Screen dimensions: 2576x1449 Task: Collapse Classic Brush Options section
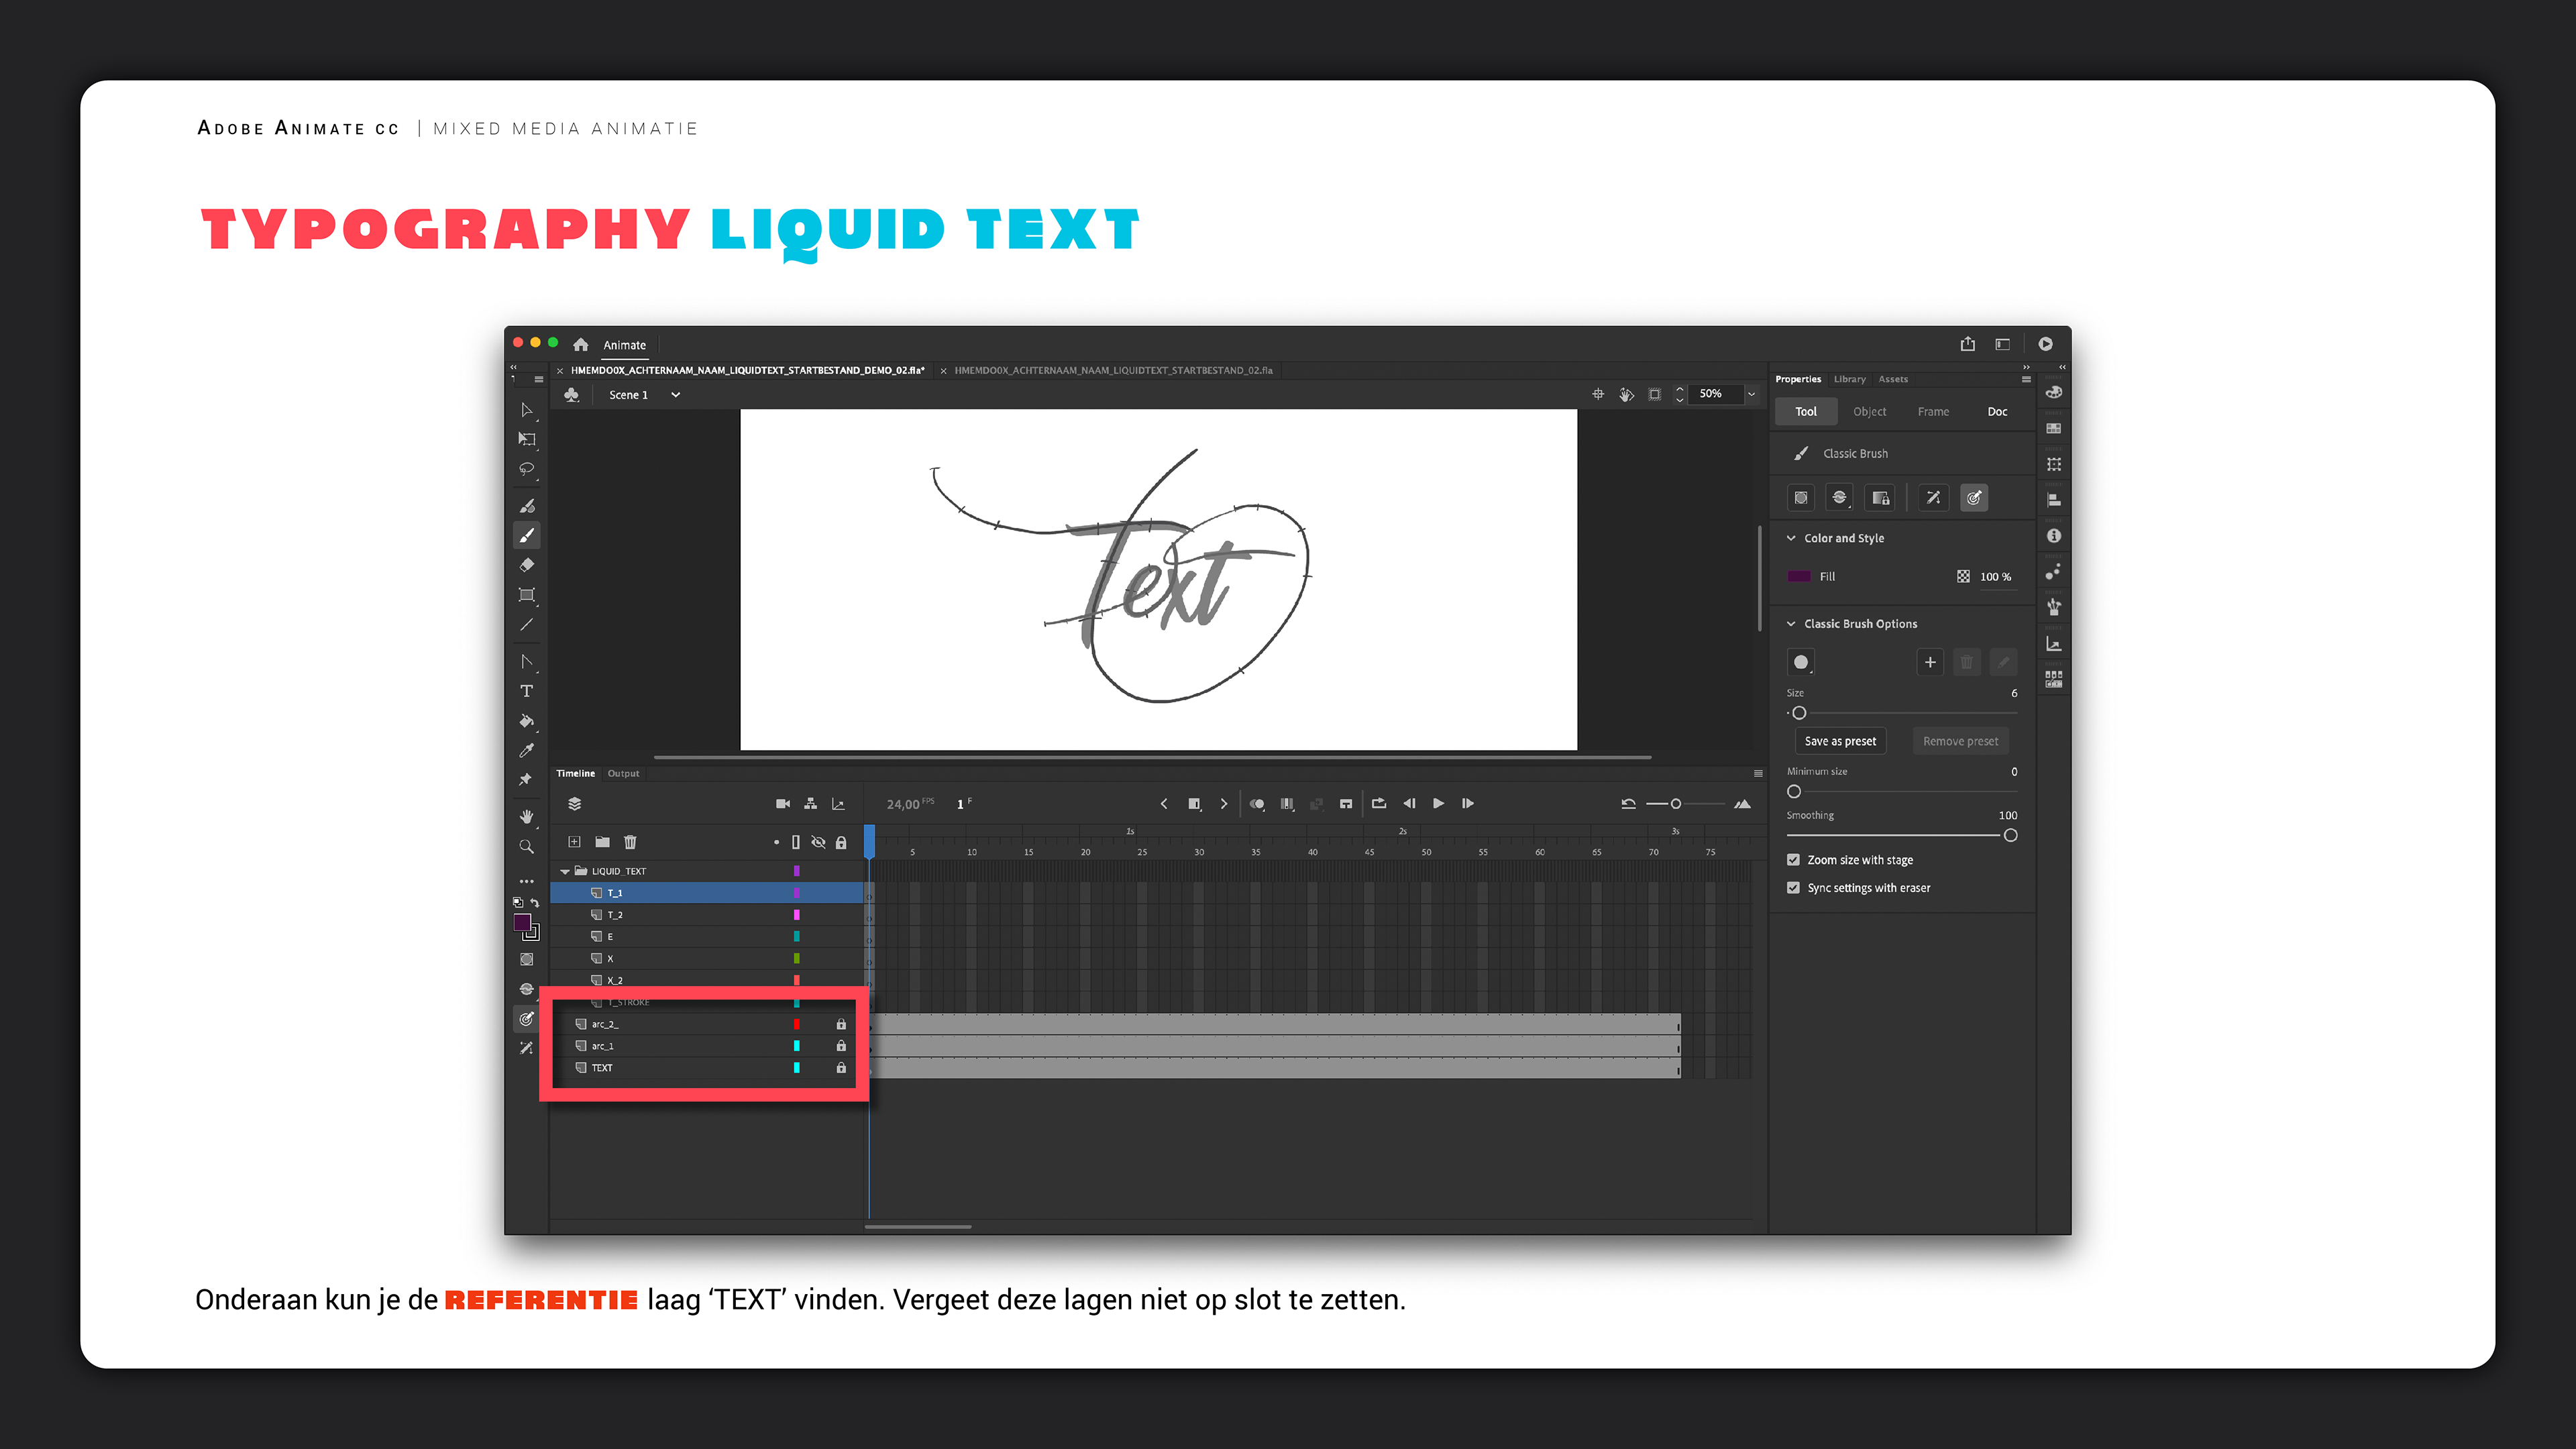click(x=1791, y=624)
